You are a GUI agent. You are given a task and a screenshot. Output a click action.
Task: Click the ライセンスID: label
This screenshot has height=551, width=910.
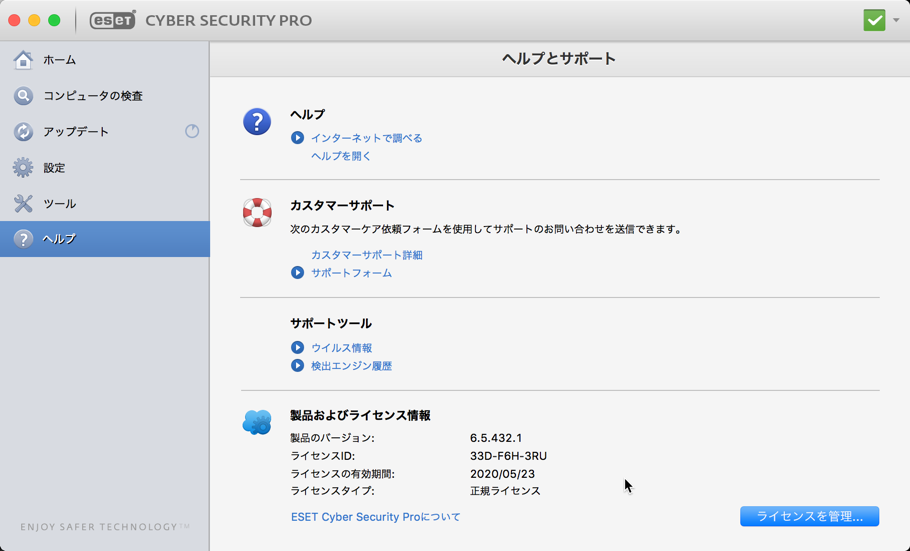click(x=323, y=456)
